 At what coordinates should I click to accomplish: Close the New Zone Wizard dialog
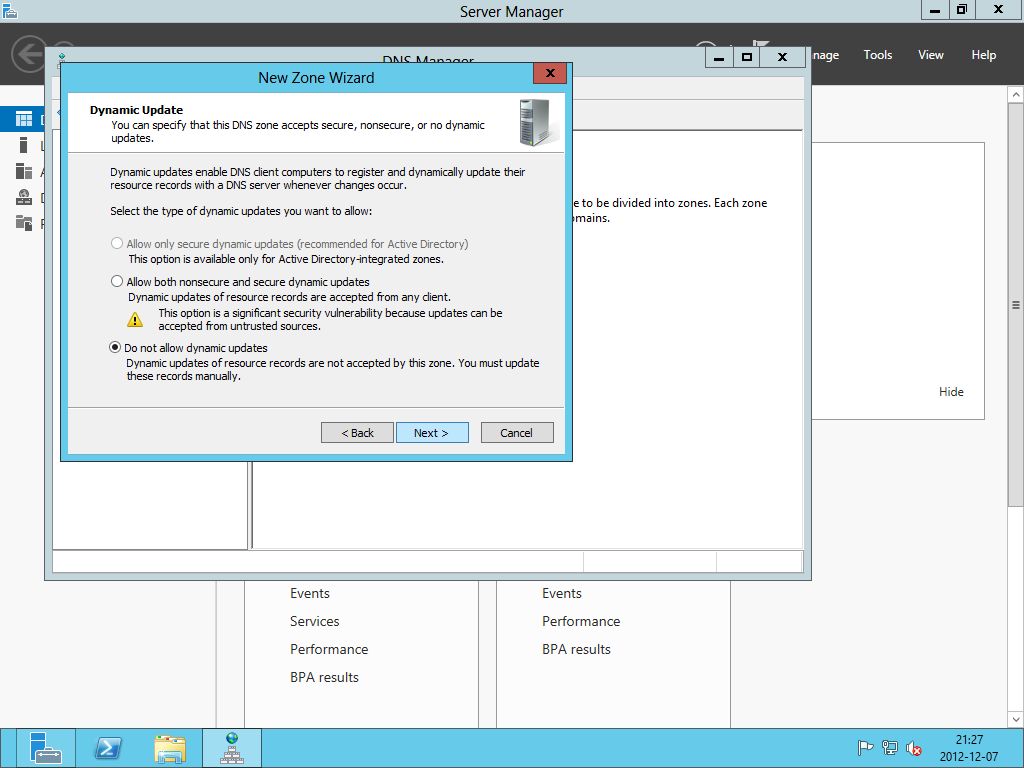coord(550,73)
